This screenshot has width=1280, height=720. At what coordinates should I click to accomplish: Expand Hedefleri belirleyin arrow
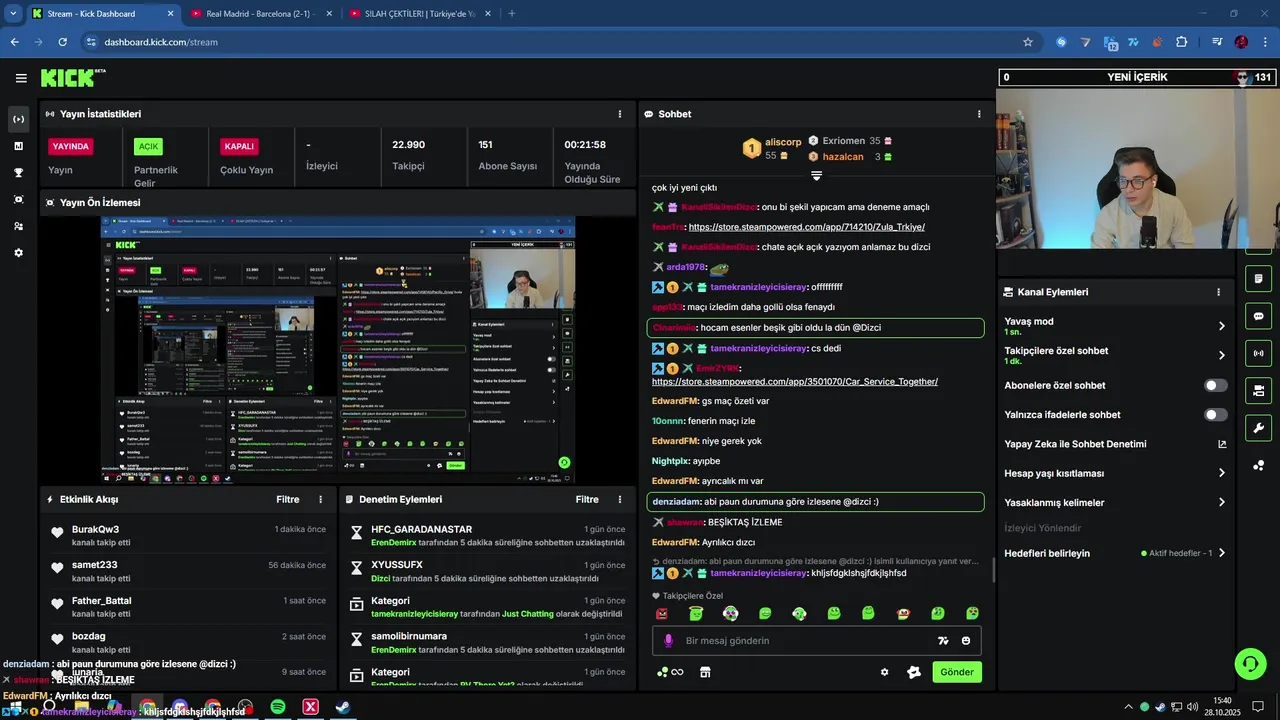pos(1221,553)
